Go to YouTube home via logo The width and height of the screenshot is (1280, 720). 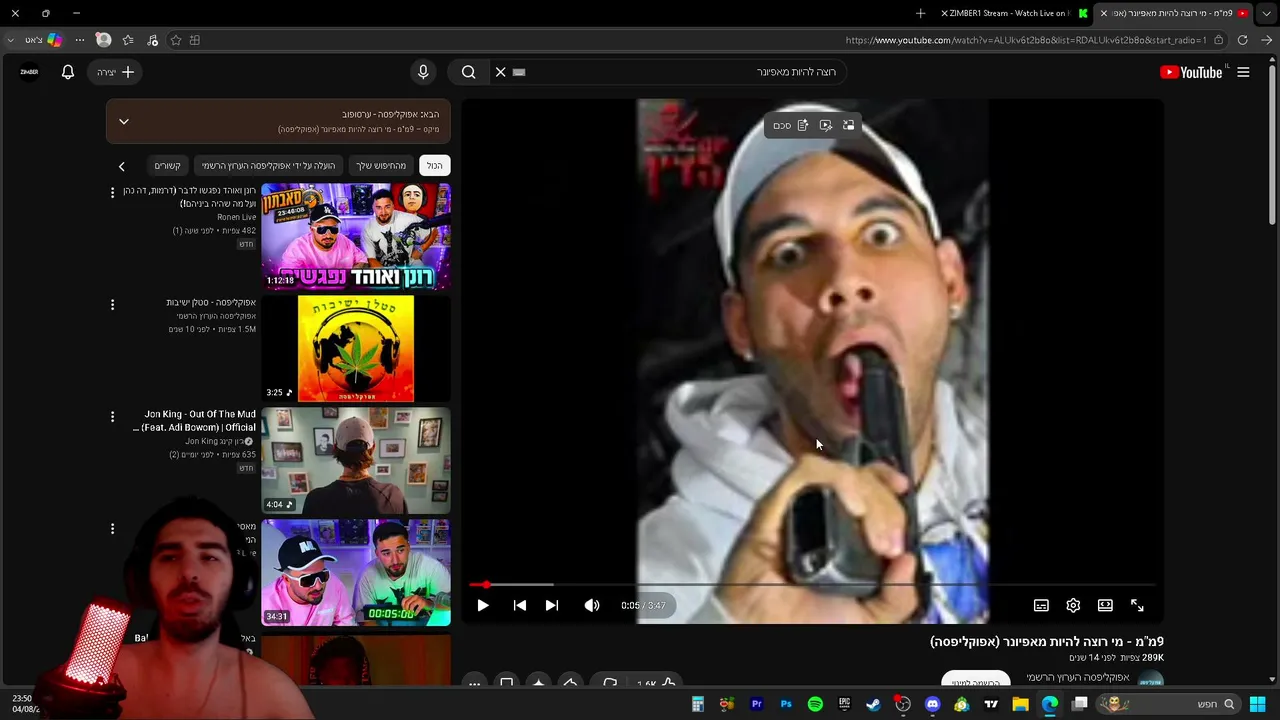1191,72
